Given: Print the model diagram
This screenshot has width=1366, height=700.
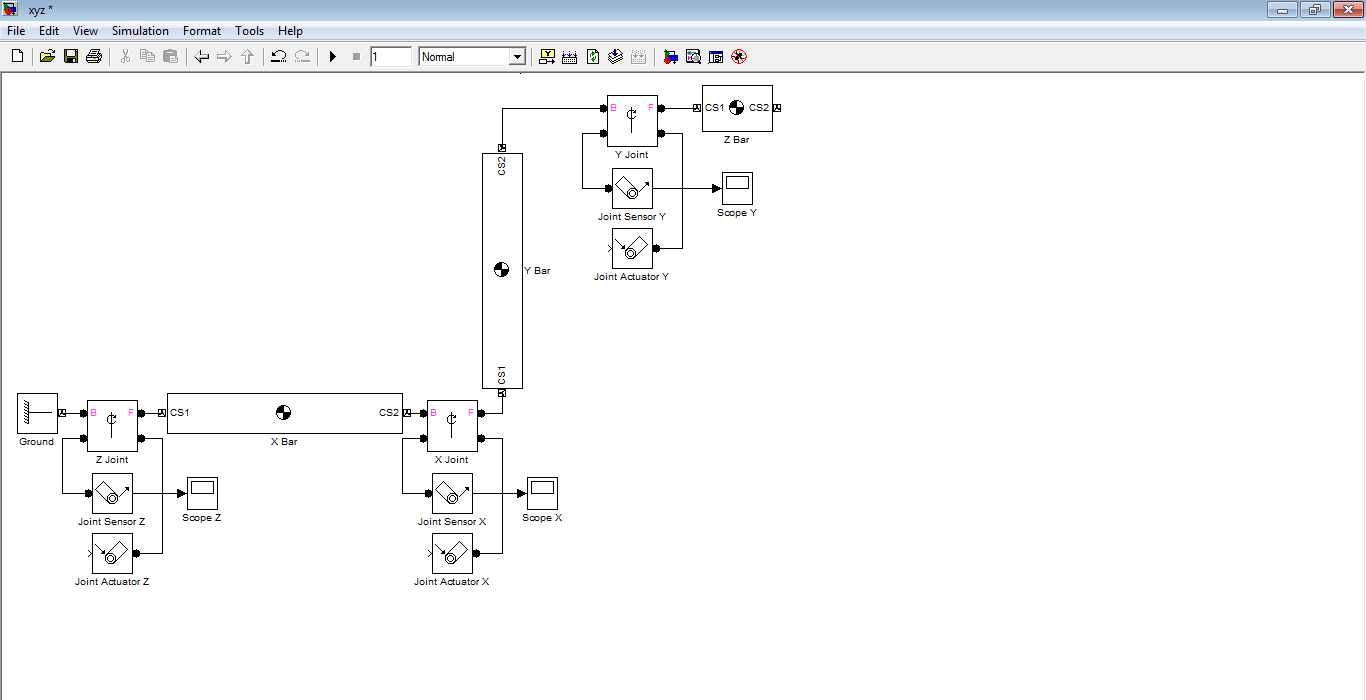Looking at the screenshot, I should 93,56.
